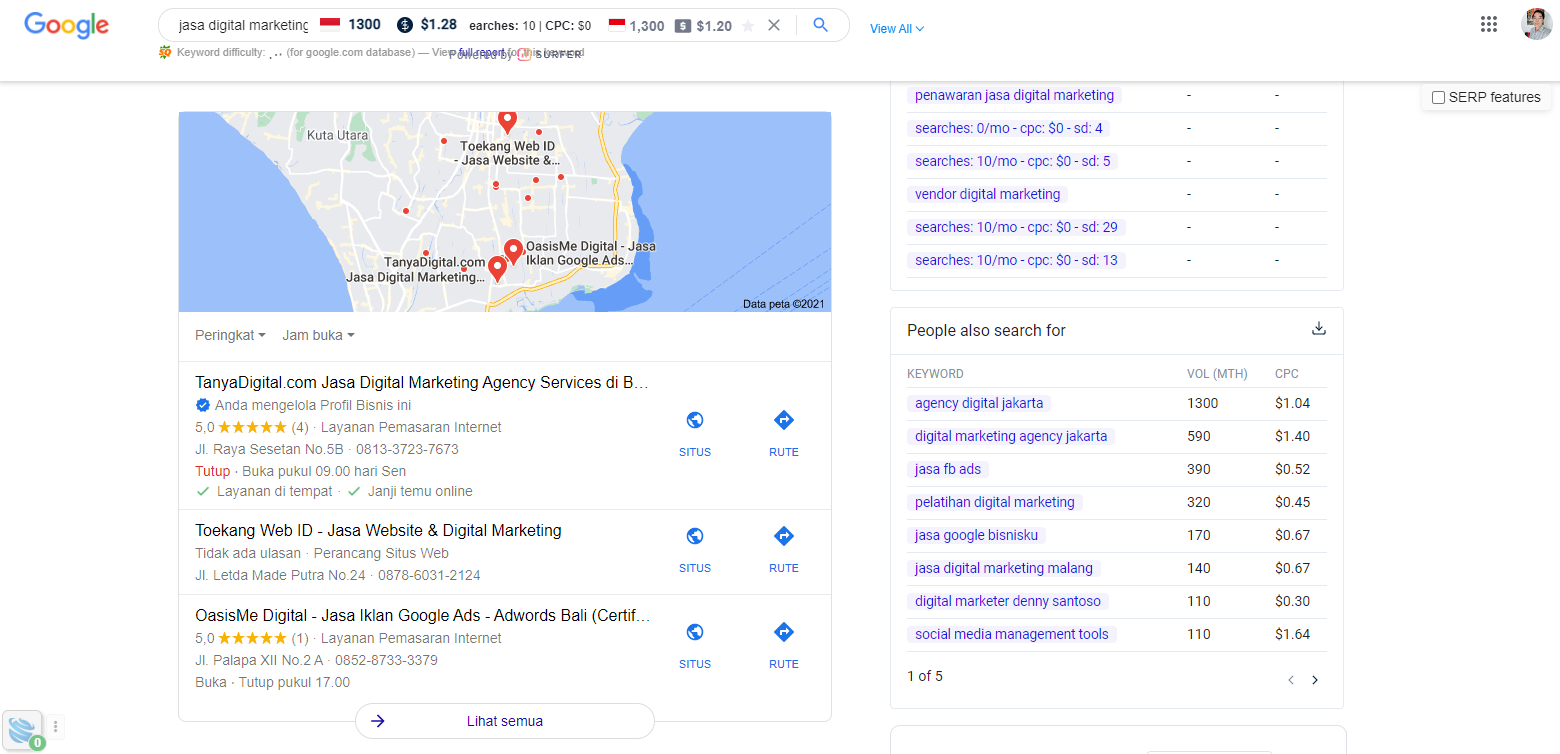
Task: Click the $1.04 CPC value
Action: (x=1292, y=403)
